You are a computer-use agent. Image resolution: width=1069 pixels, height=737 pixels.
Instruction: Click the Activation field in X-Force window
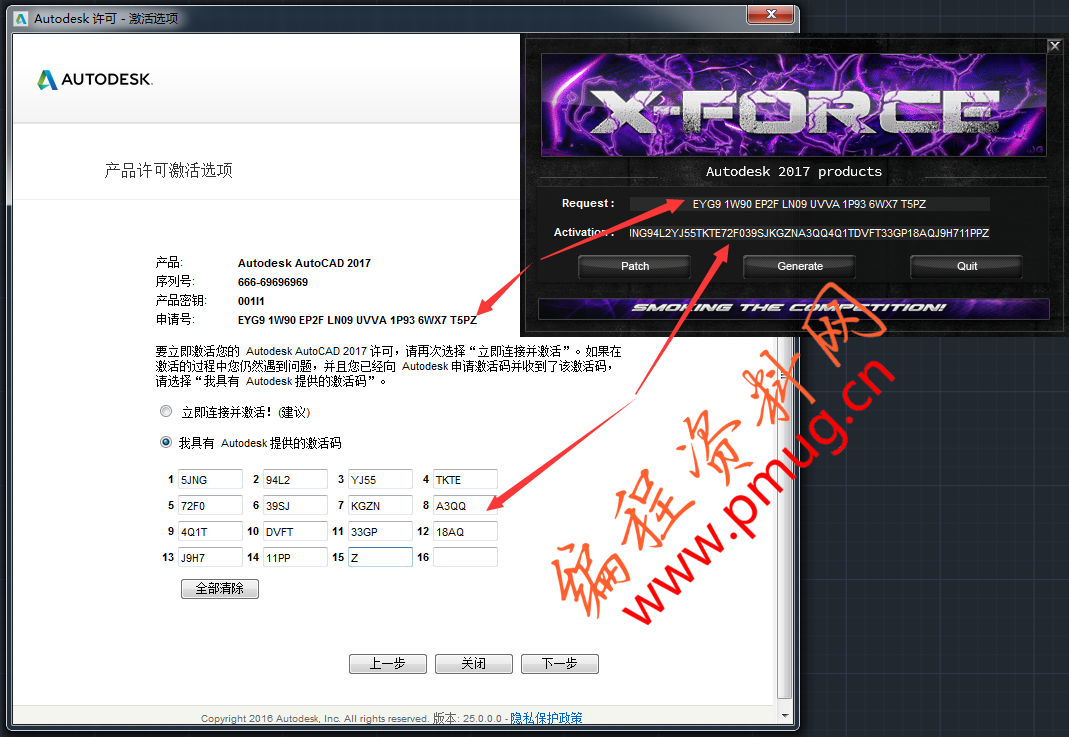click(809, 233)
